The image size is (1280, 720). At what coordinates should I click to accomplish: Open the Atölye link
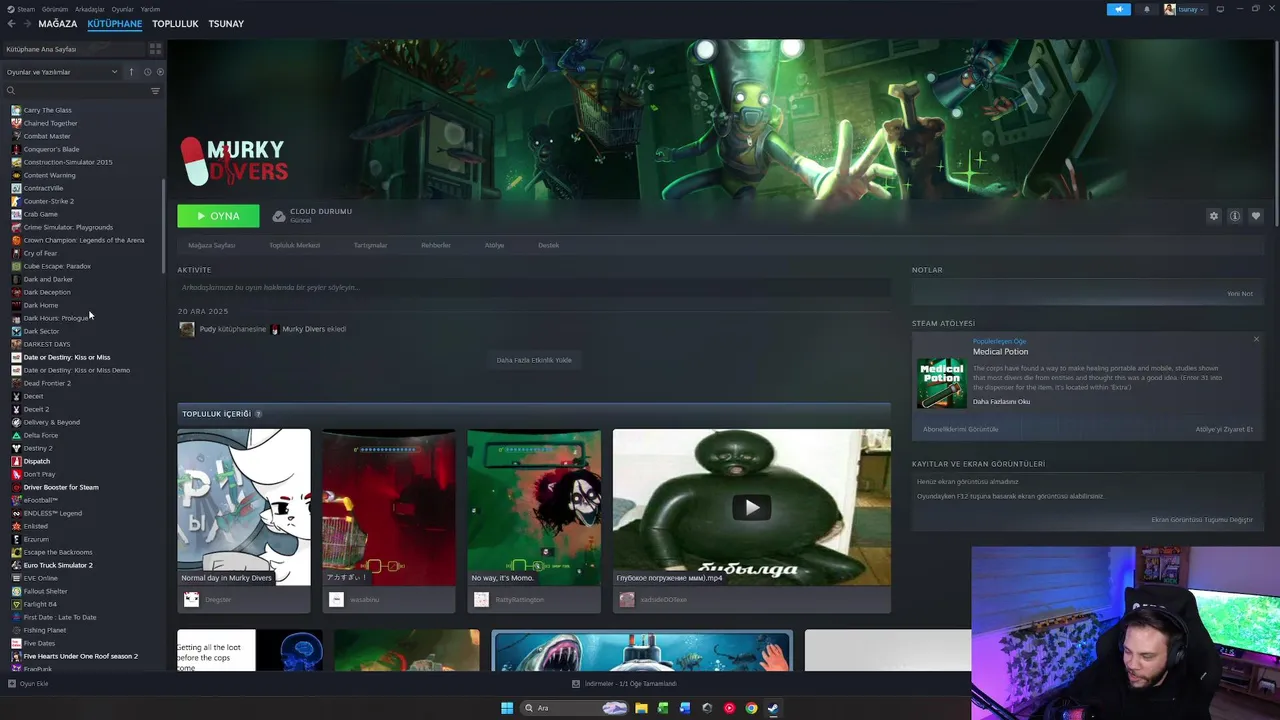coord(494,245)
